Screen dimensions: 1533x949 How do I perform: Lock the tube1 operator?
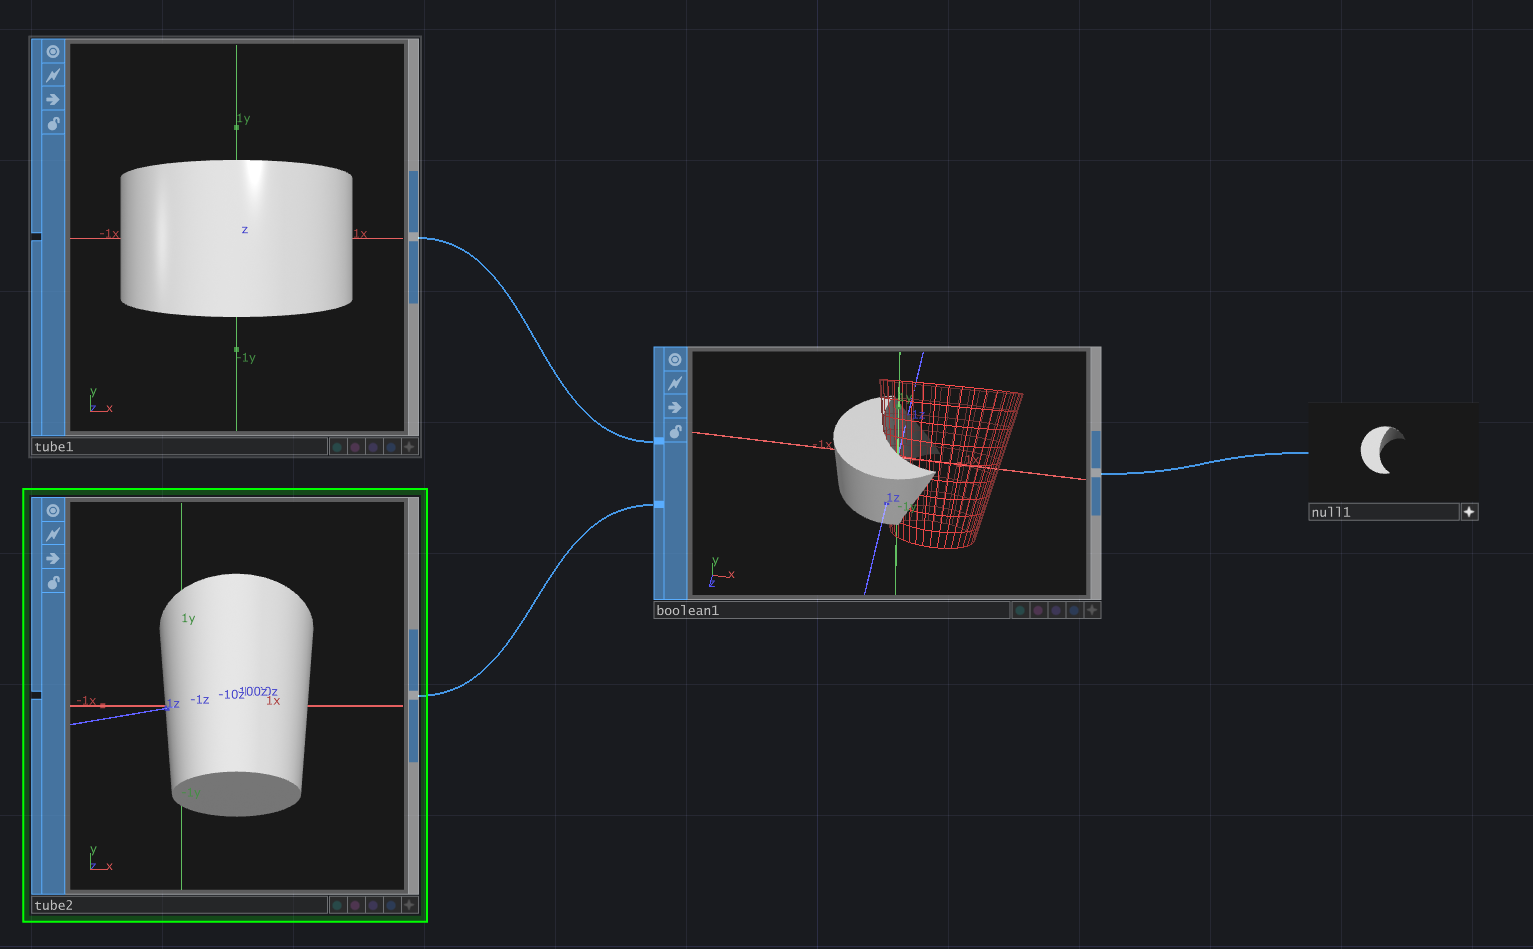click(53, 124)
